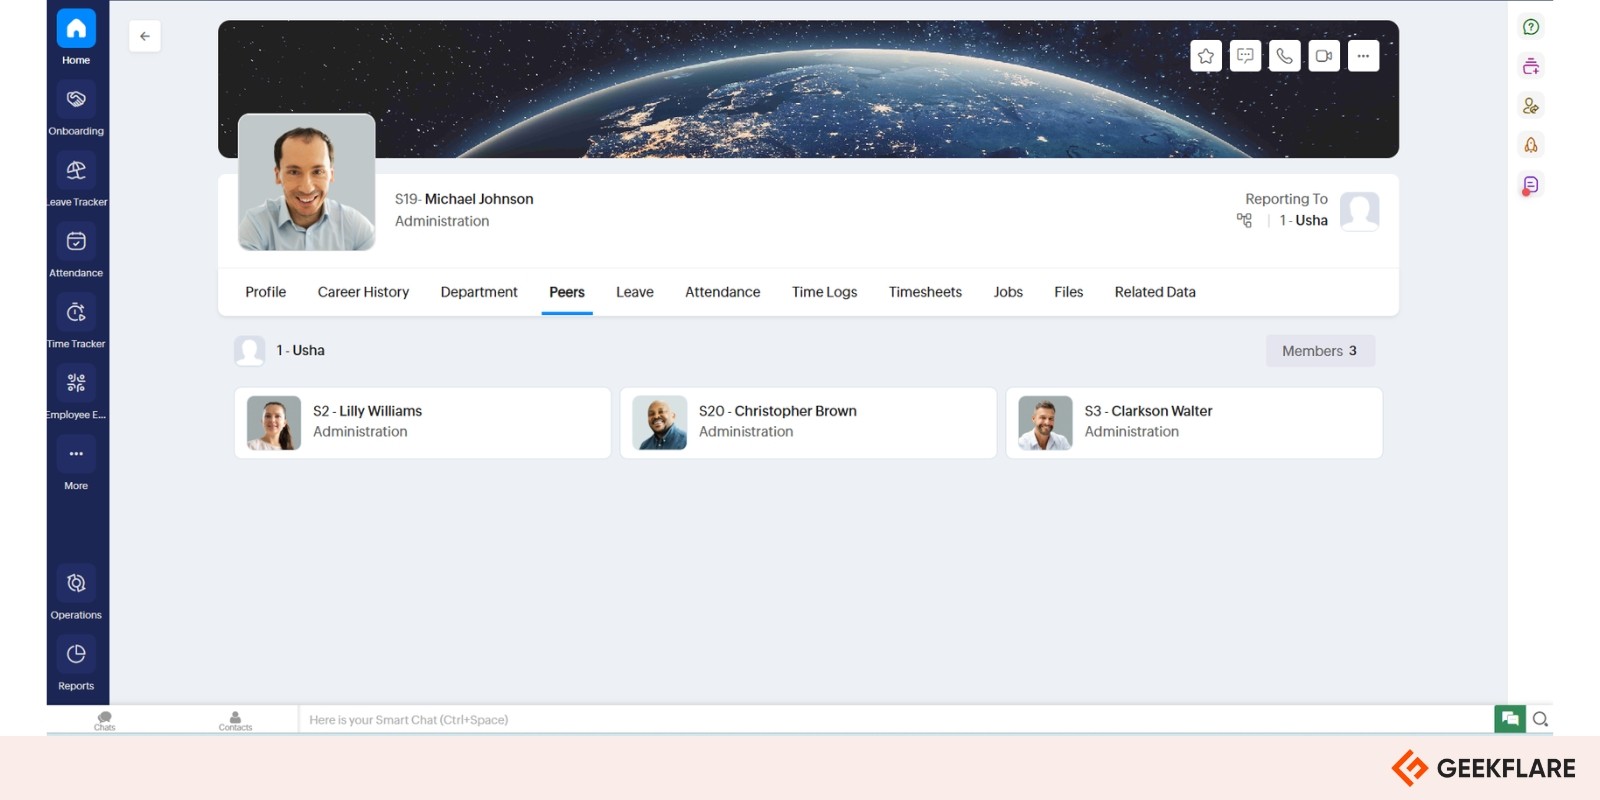Screen dimensions: 1600x800
Task: Open Christopher Brown peer card
Action: pos(808,423)
